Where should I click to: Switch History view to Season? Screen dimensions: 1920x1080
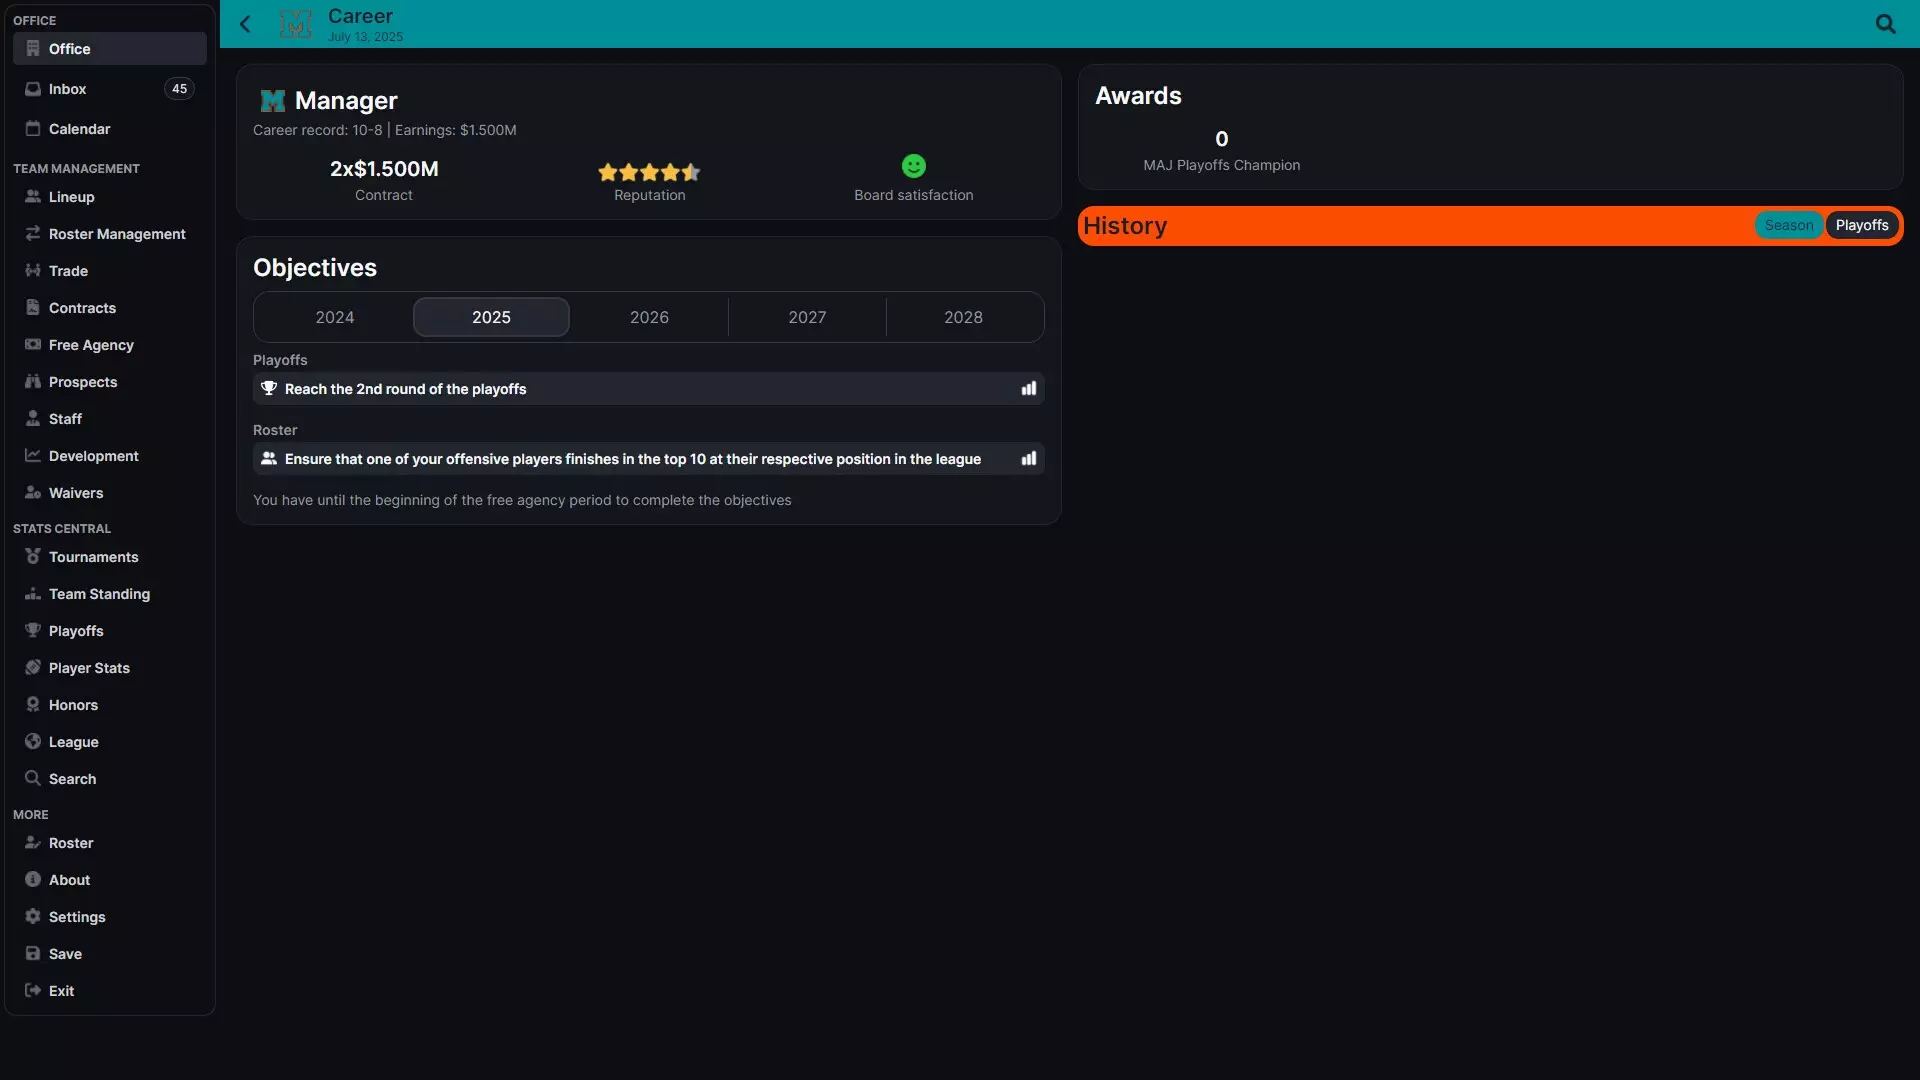pyautogui.click(x=1788, y=225)
